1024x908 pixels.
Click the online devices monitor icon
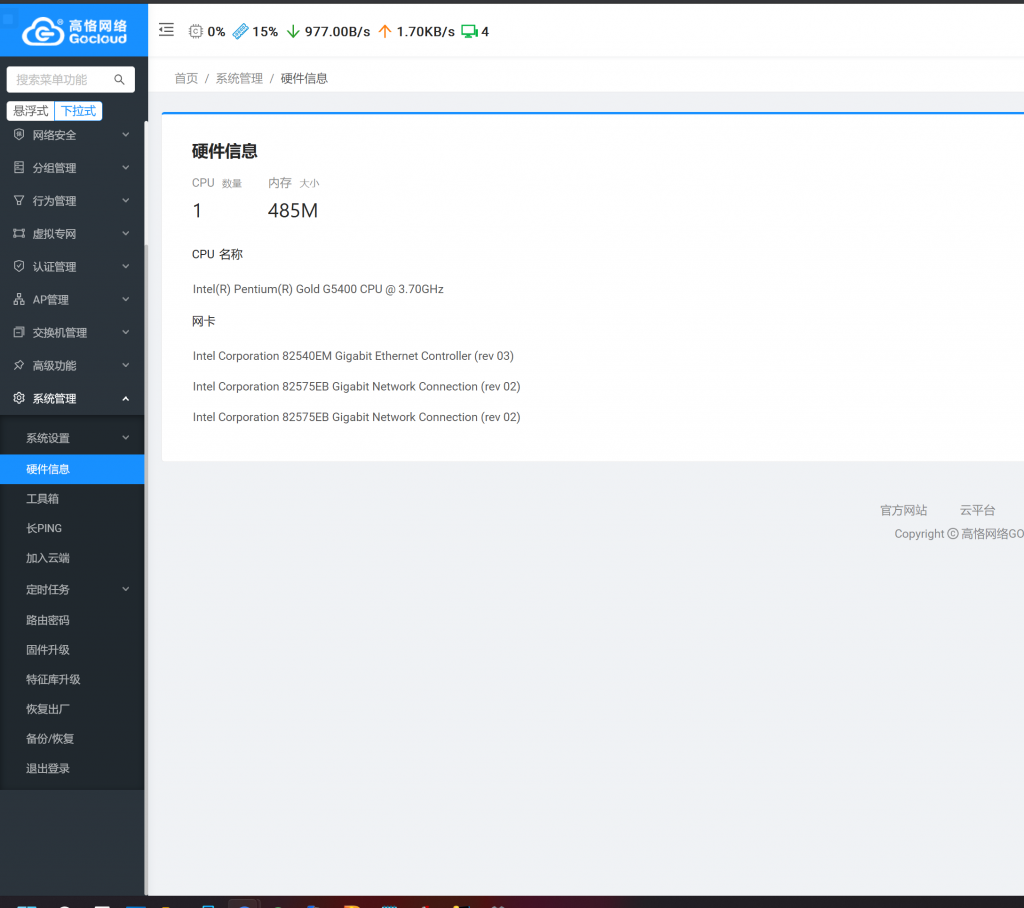(x=469, y=31)
